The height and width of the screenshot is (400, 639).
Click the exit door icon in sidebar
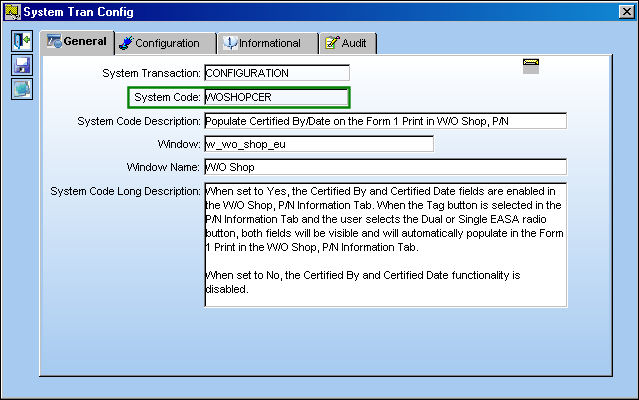coord(22,41)
